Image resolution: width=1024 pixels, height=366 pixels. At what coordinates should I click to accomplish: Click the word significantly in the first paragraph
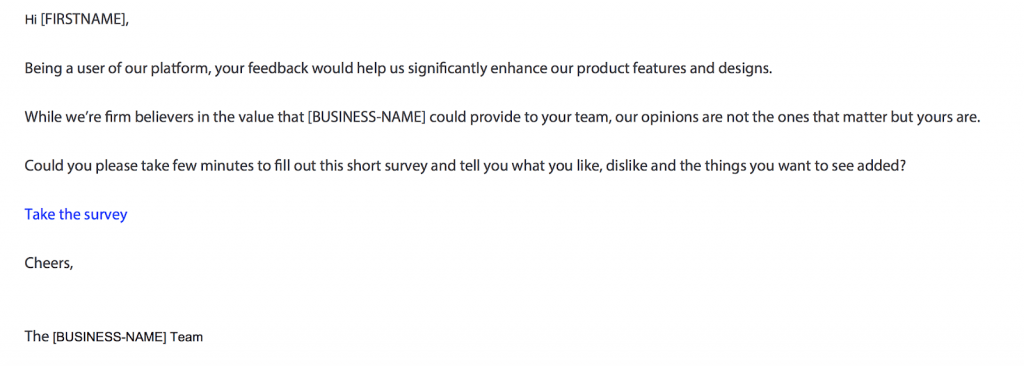pyautogui.click(x=447, y=69)
